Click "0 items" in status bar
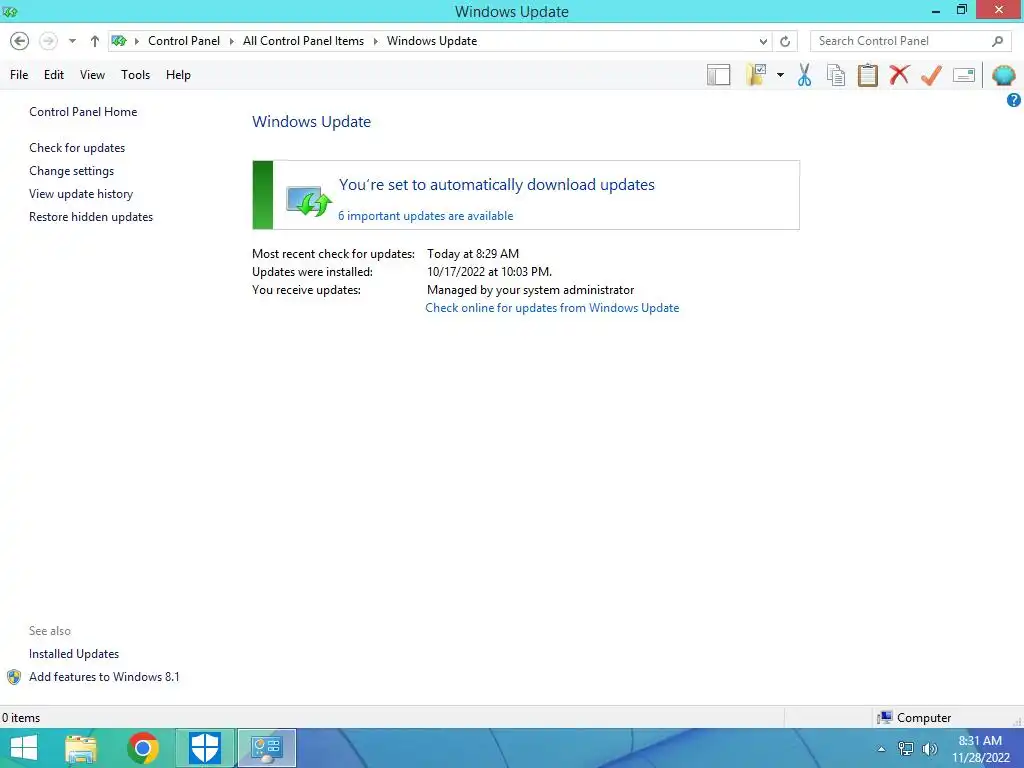1024x768 pixels. click(21, 718)
